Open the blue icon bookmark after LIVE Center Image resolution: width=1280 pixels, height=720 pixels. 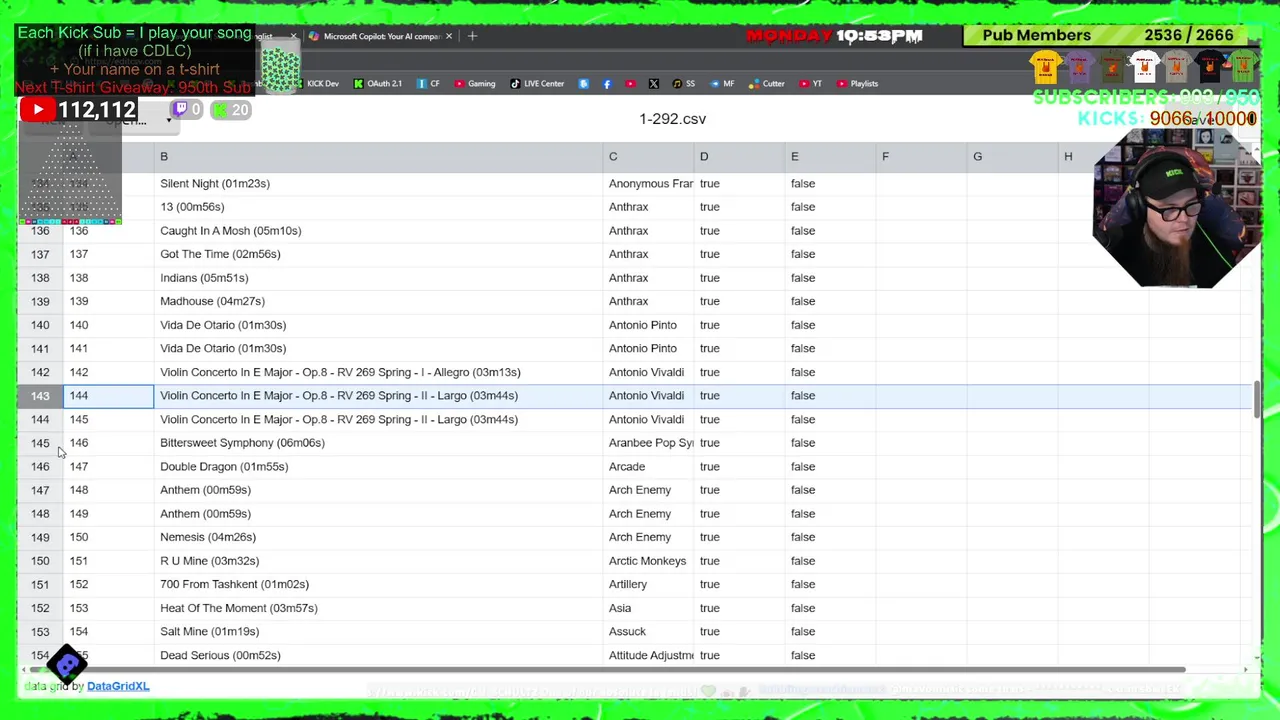pyautogui.click(x=584, y=84)
